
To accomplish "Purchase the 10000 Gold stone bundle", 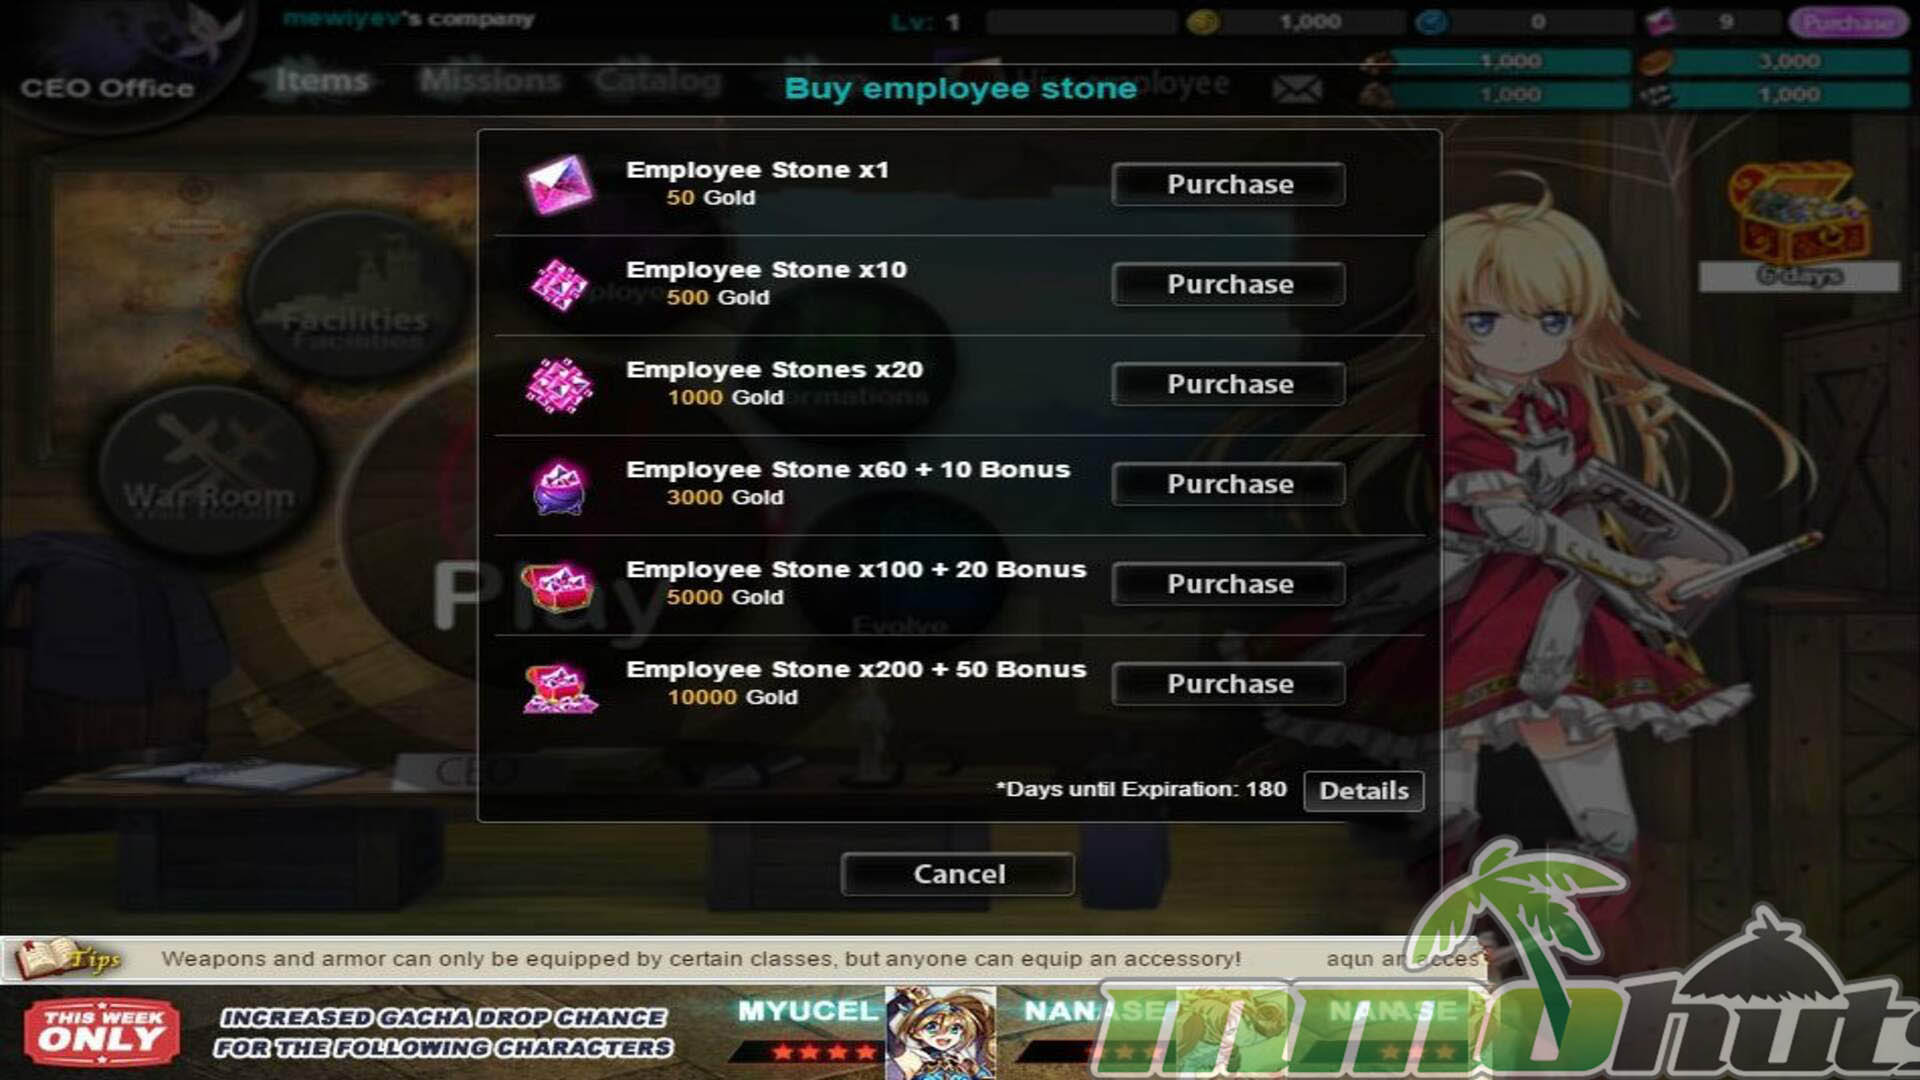I will pos(1228,684).
